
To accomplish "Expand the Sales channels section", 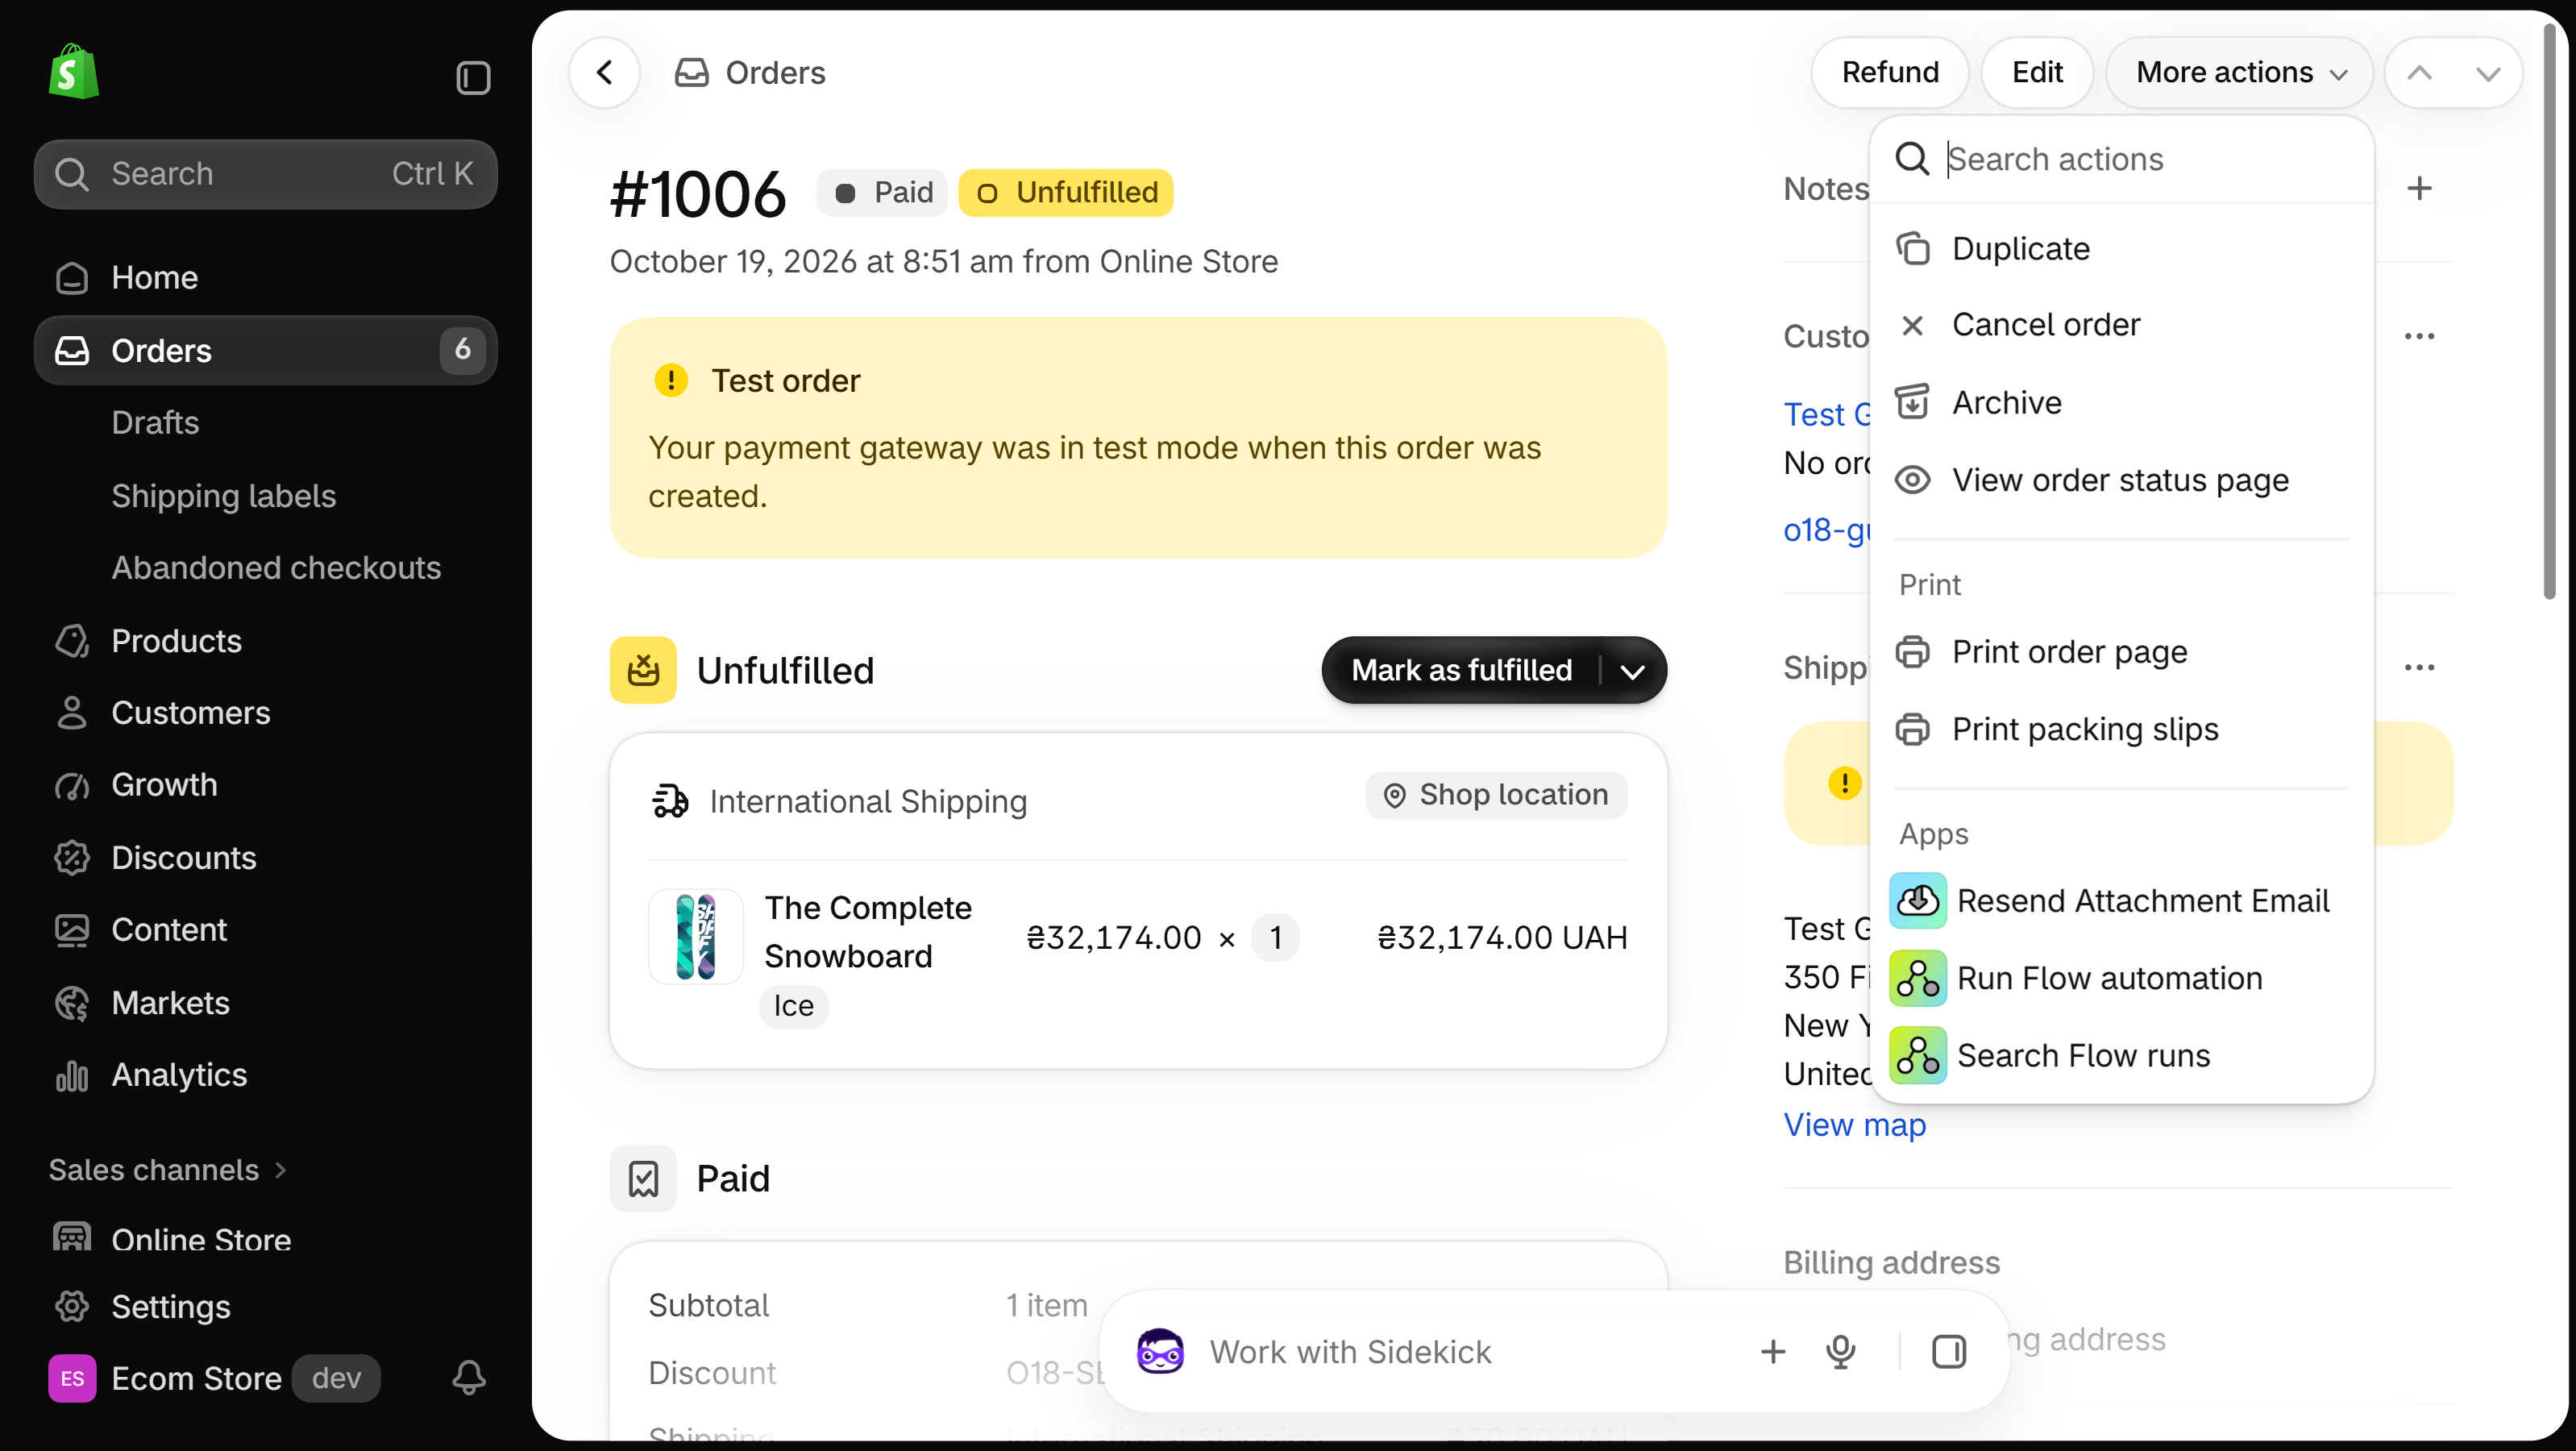I will pyautogui.click(x=168, y=1169).
